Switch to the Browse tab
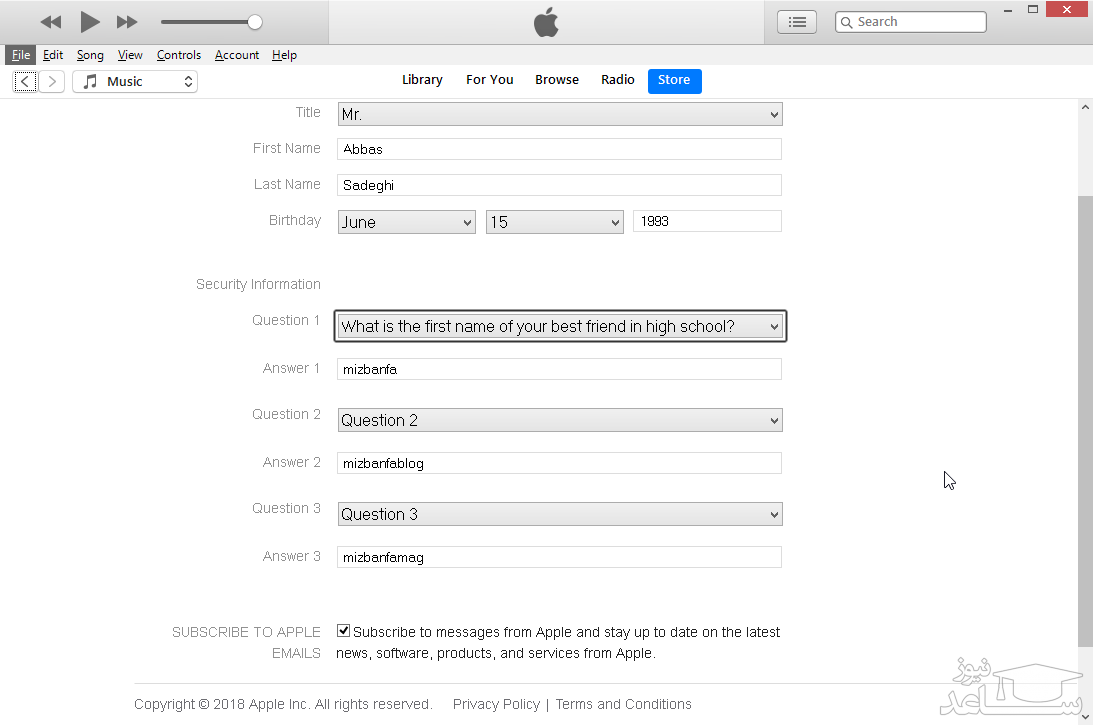The width and height of the screenshot is (1093, 725). coord(556,80)
